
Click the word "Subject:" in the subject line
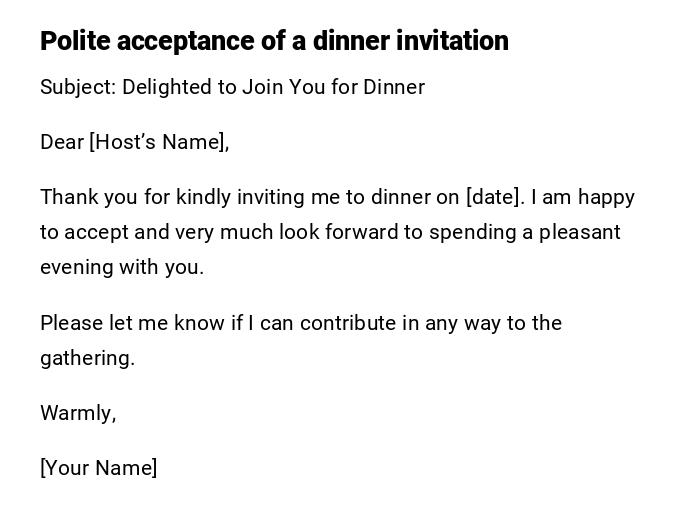pos(78,87)
